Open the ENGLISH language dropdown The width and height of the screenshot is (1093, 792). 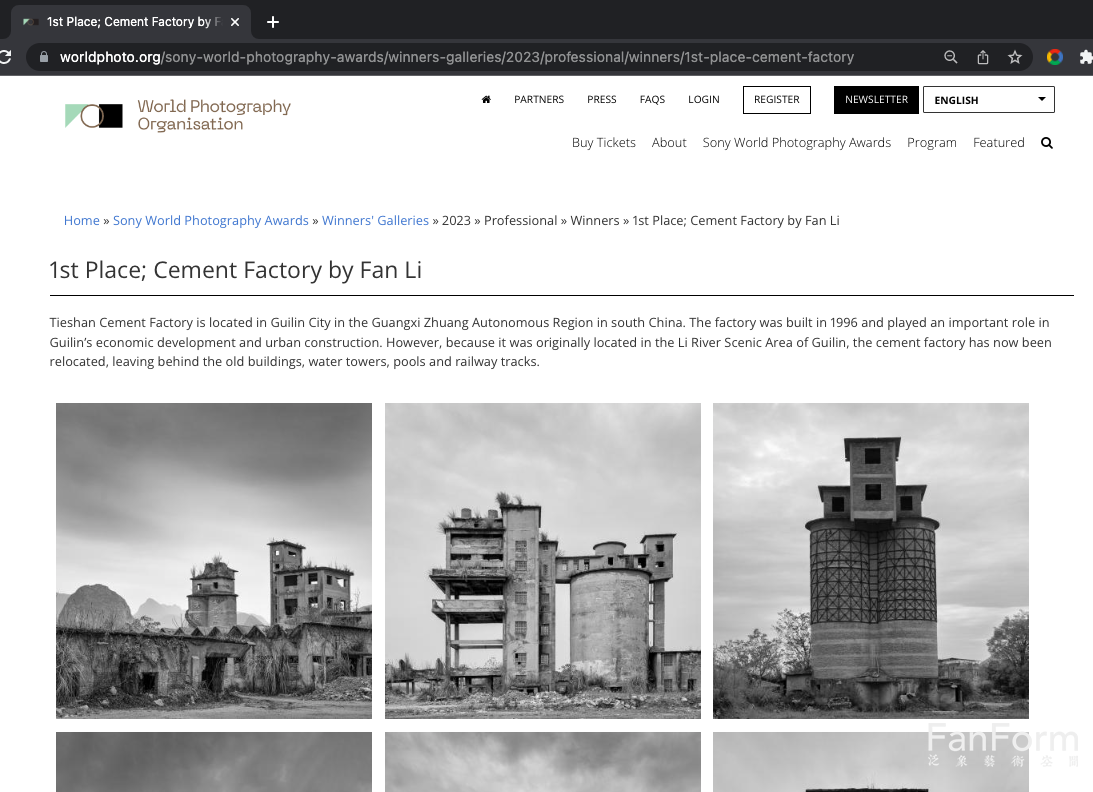(x=988, y=99)
